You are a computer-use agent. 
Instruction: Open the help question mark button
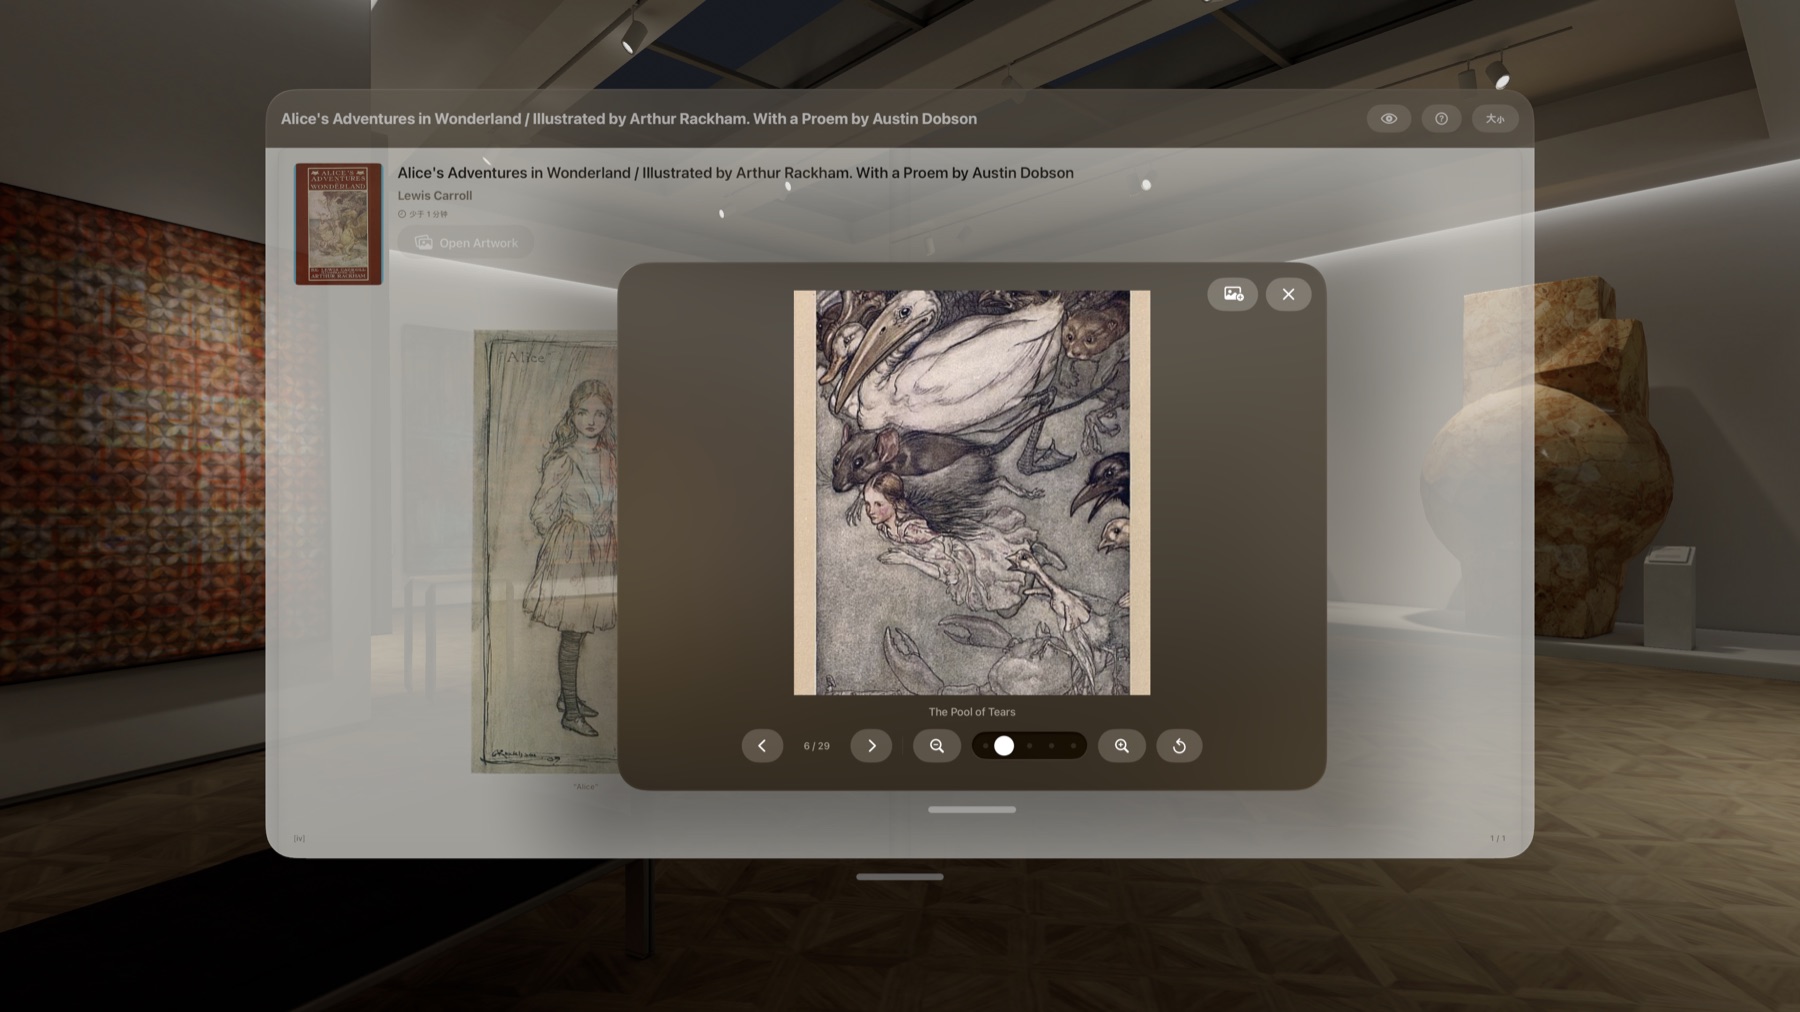(1441, 118)
